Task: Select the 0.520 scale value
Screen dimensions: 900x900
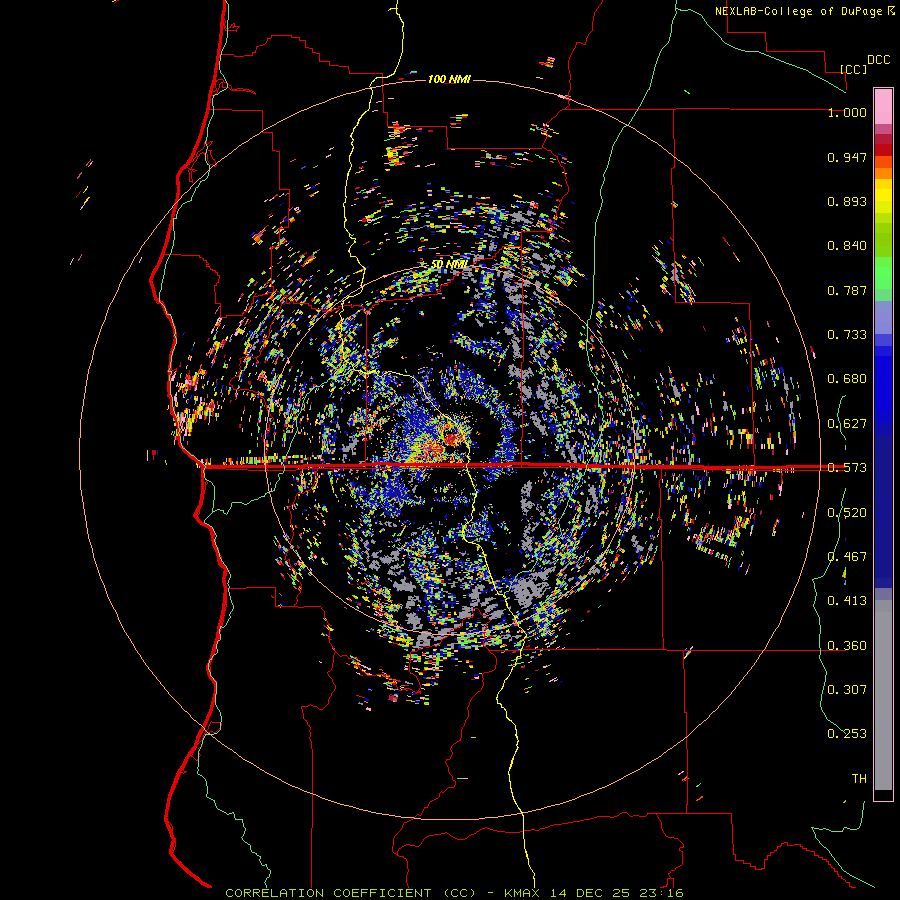Action: (847, 513)
